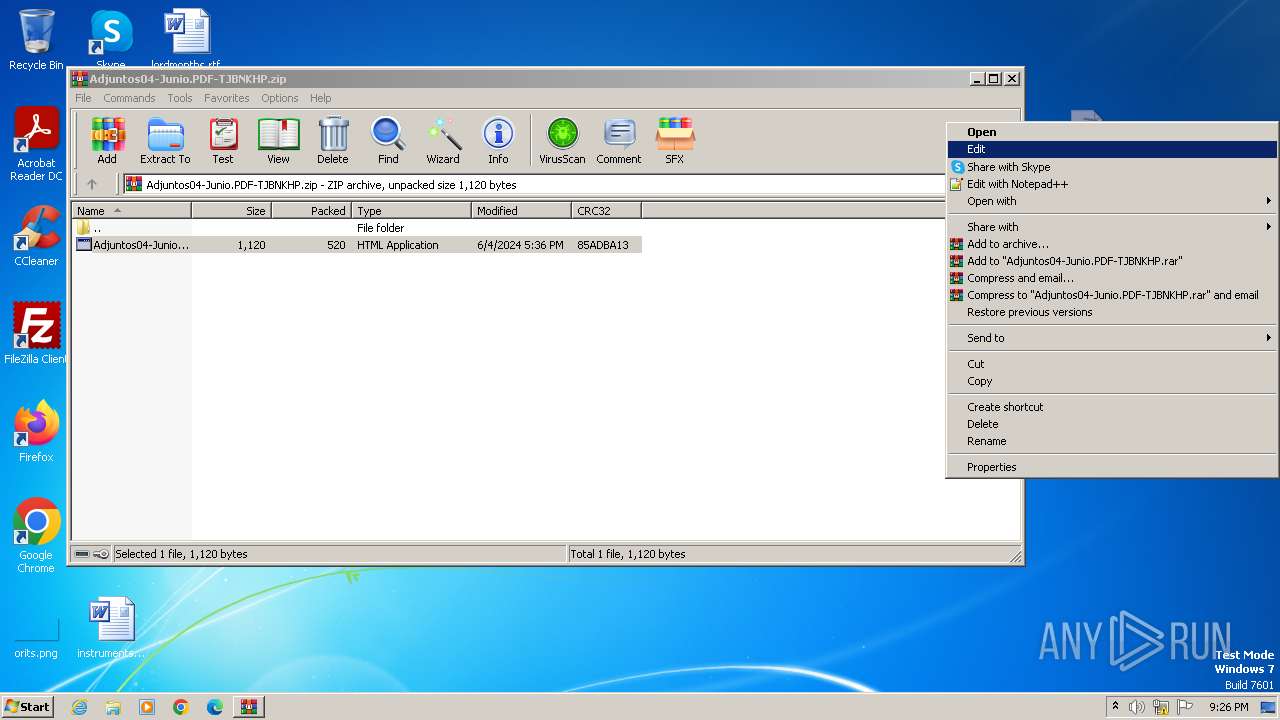
Task: Open Properties from context menu
Action: (x=1111, y=467)
